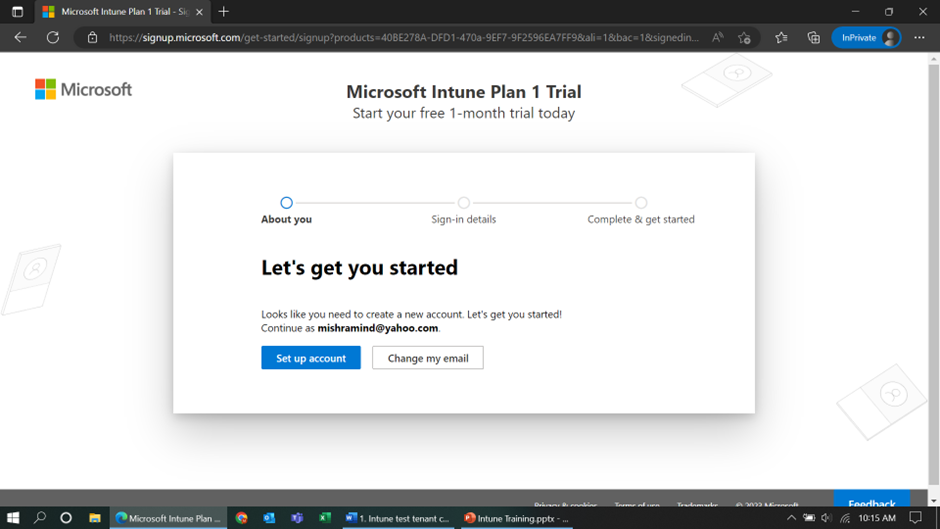Click the Set up account button
This screenshot has width=940, height=529.
pyautogui.click(x=311, y=357)
